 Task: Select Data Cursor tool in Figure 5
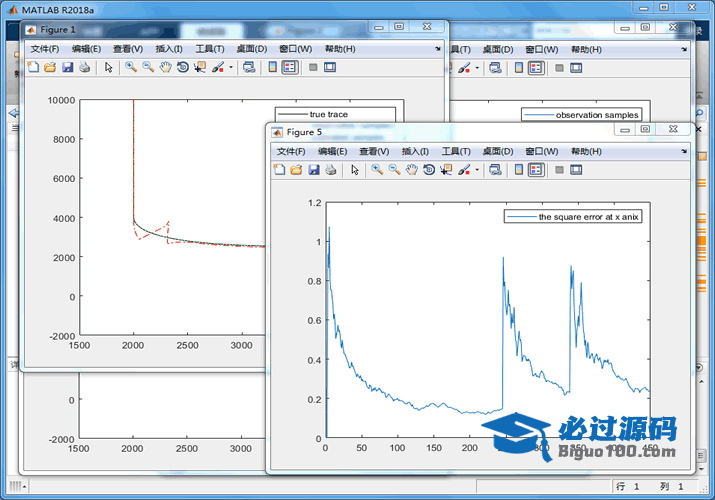[x=446, y=170]
